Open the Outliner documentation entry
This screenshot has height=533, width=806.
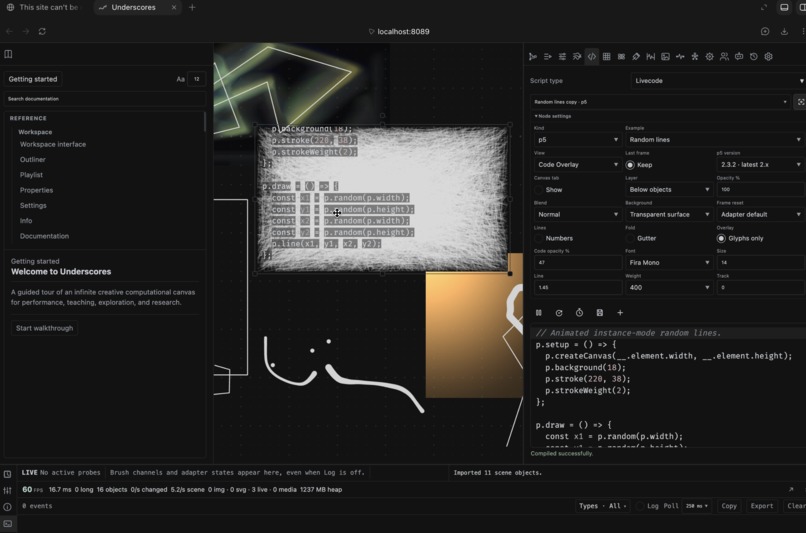click(32, 160)
